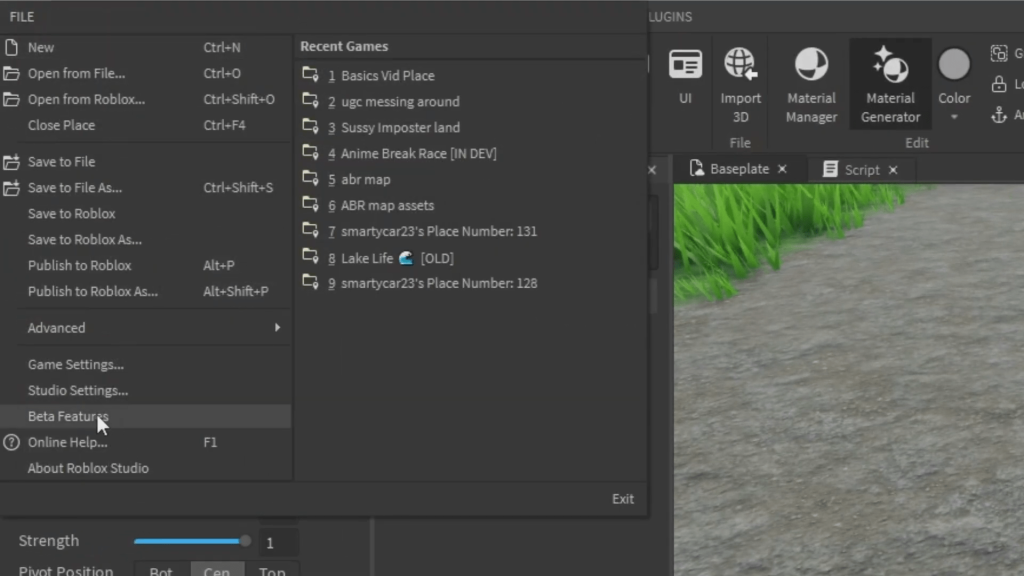The height and width of the screenshot is (576, 1024).
Task: Open recent game Sussy Imposter land
Action: pyautogui.click(x=400, y=127)
